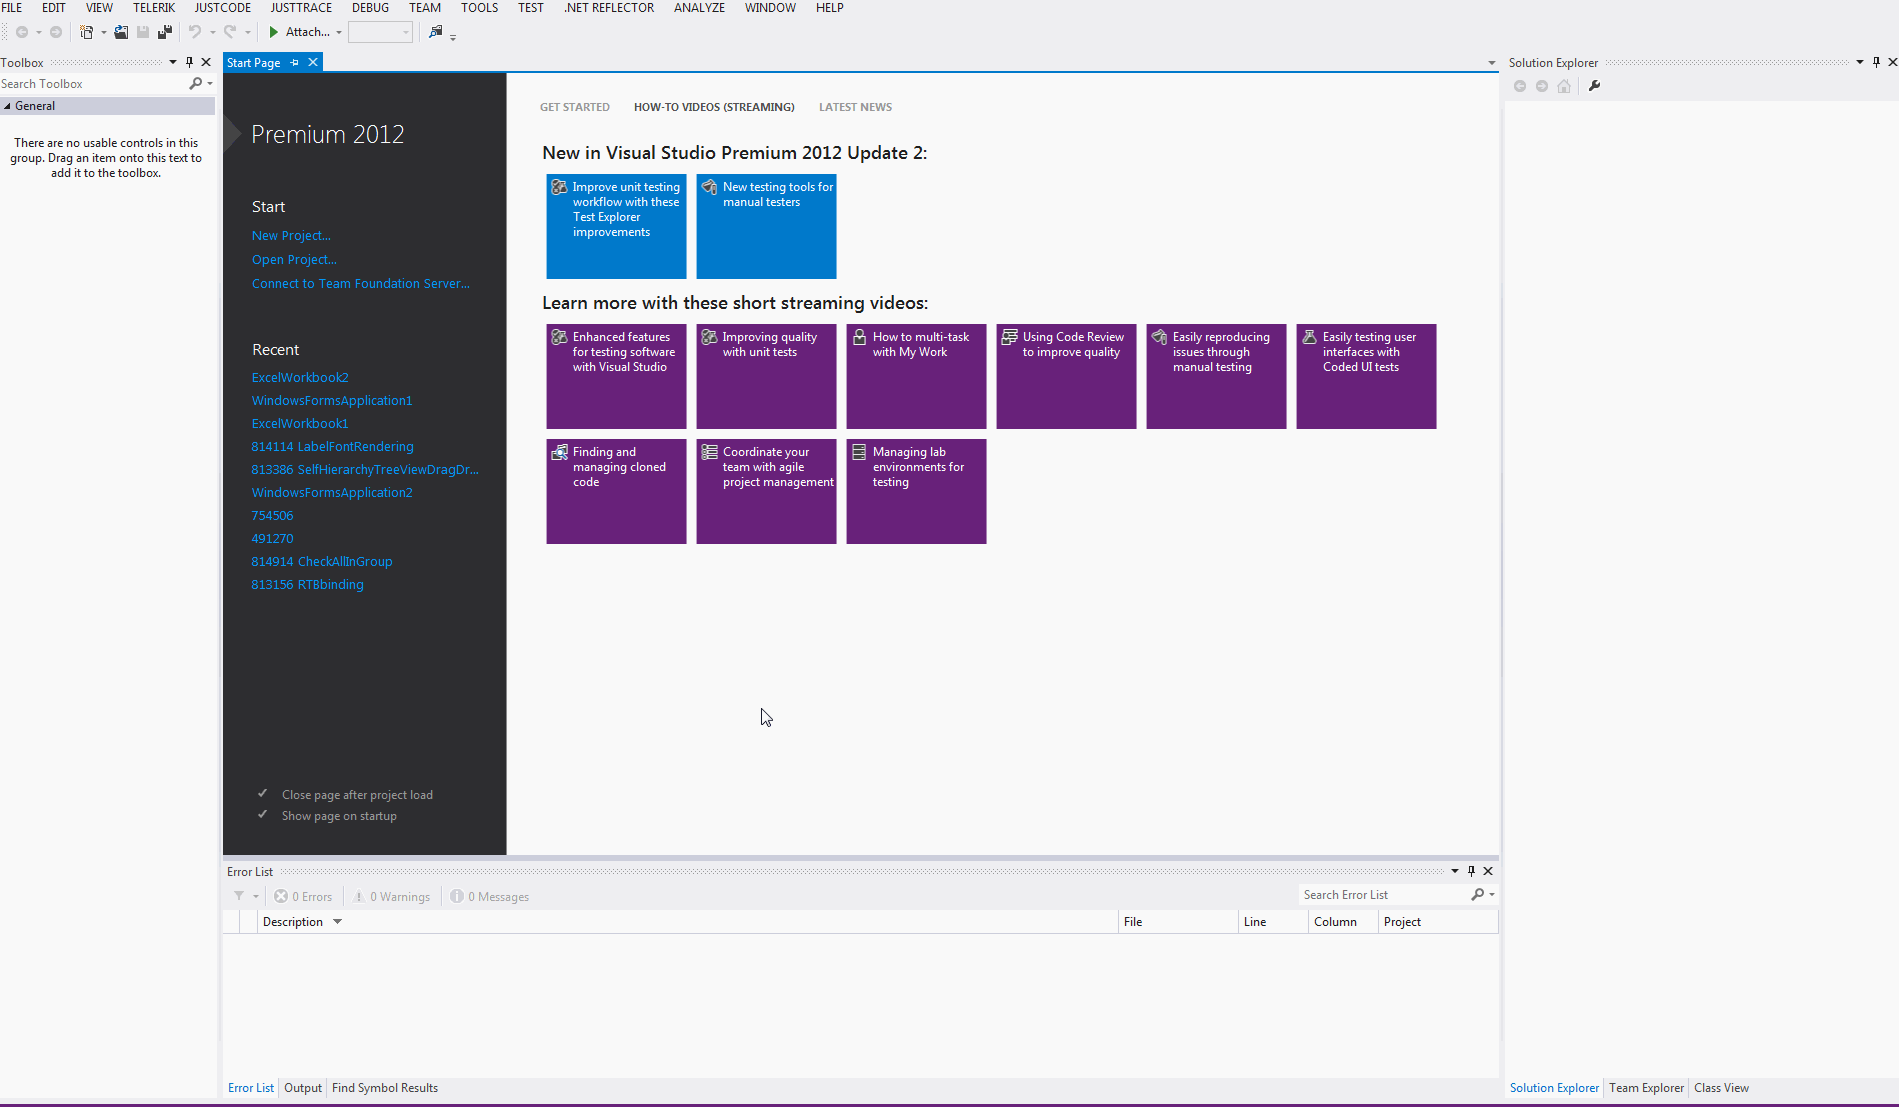Click Solution Explorer Home icon
Viewport: 1899px width, 1107px height.
1564,86
